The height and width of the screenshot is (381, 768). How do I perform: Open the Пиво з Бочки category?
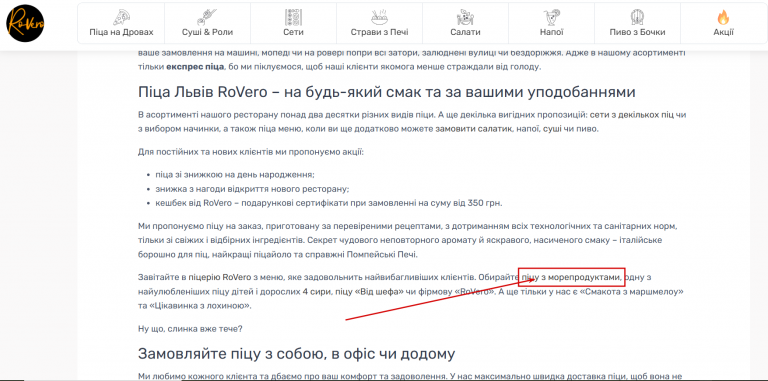637,24
